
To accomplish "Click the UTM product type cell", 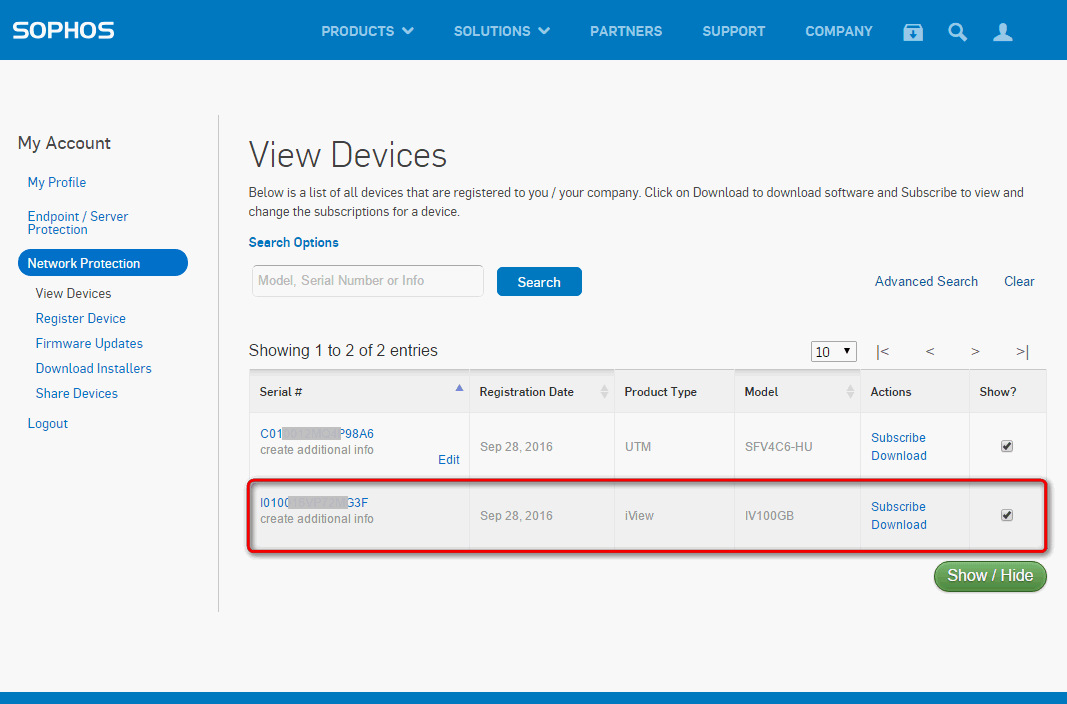I will pyautogui.click(x=638, y=447).
